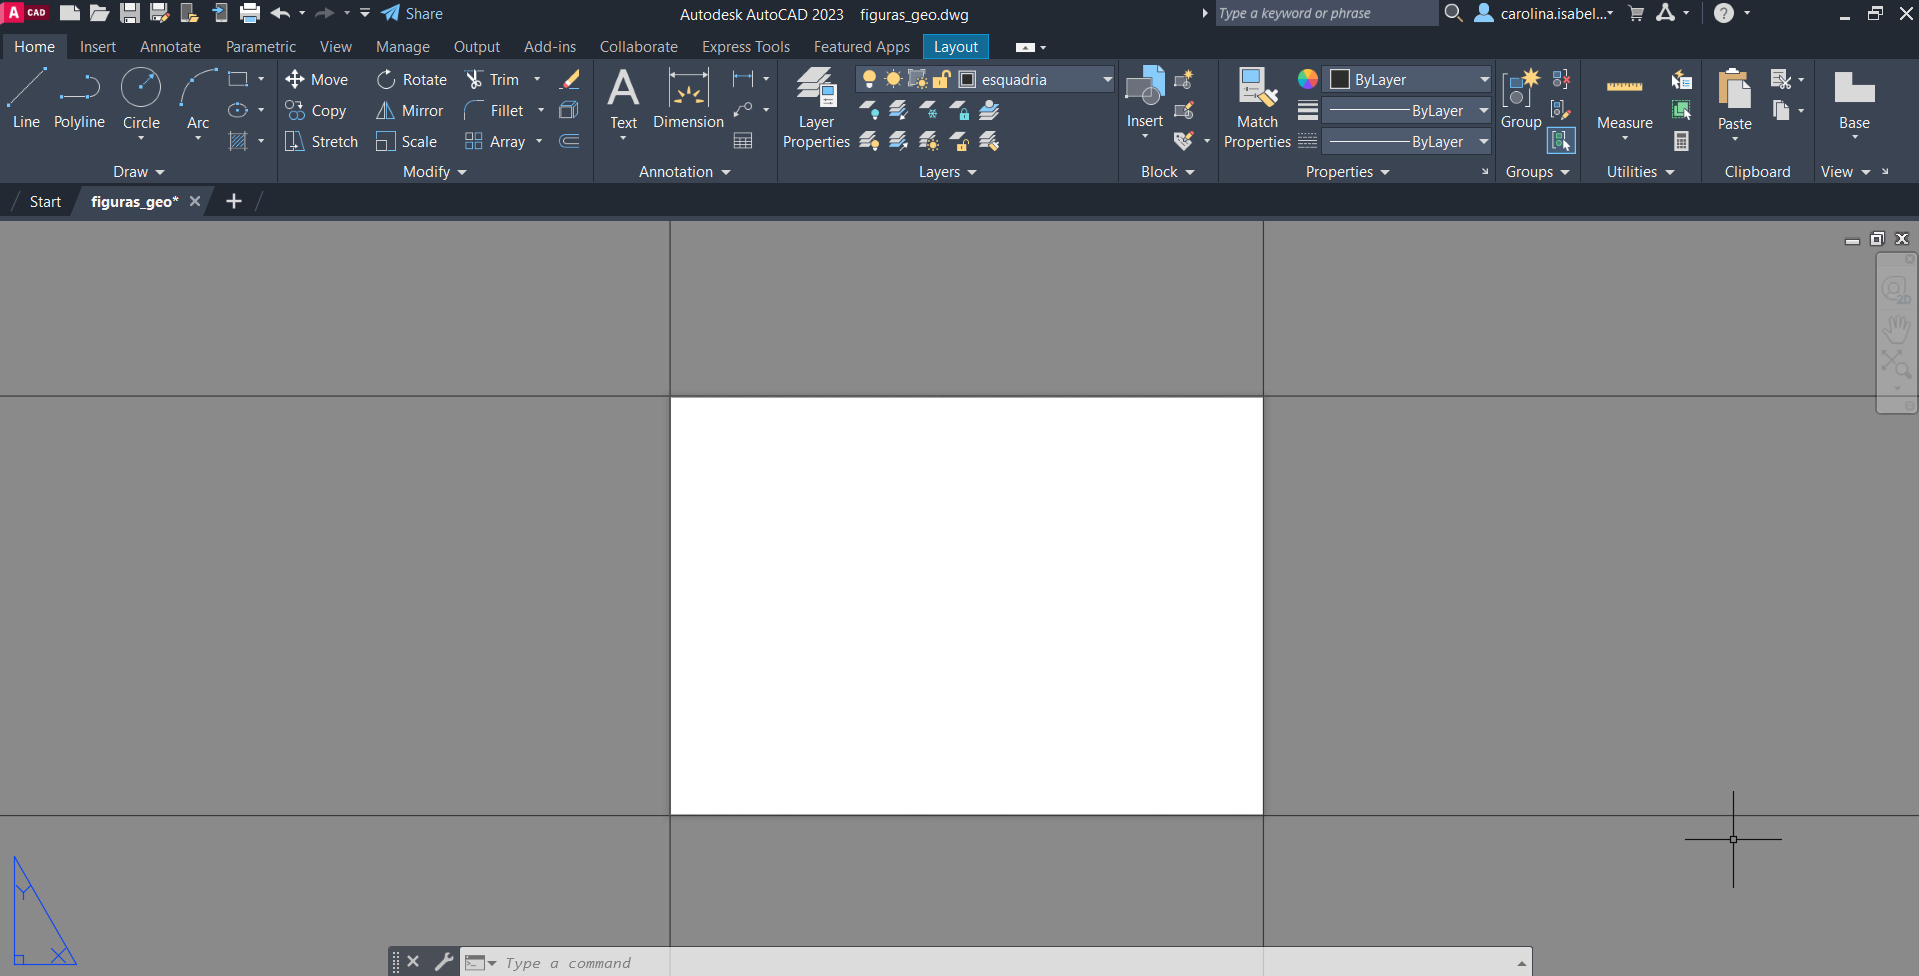Toggle lock padlock for esquadria layer
The height and width of the screenshot is (976, 1919).
point(941,79)
